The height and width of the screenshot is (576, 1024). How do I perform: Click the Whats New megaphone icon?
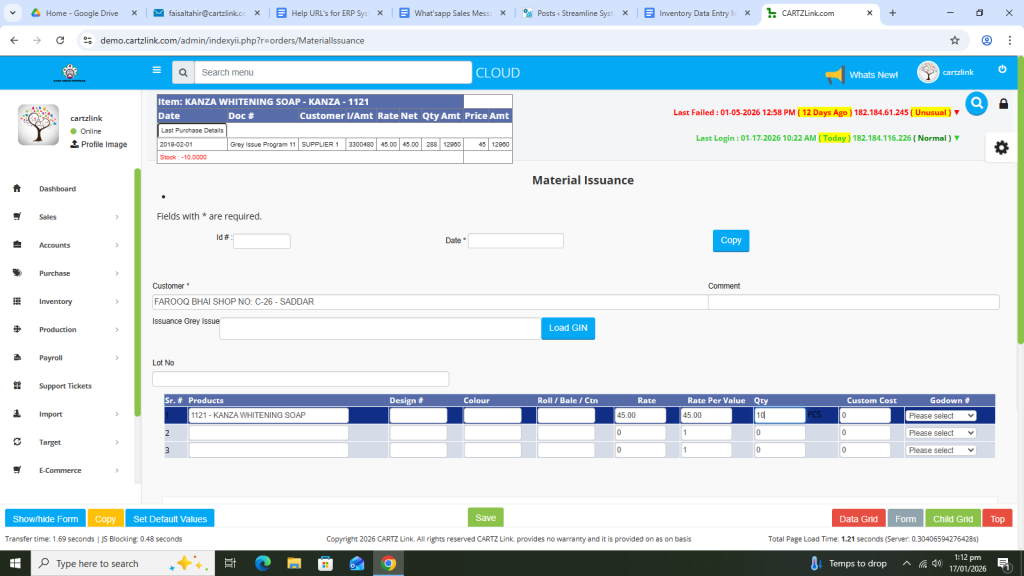[834, 74]
